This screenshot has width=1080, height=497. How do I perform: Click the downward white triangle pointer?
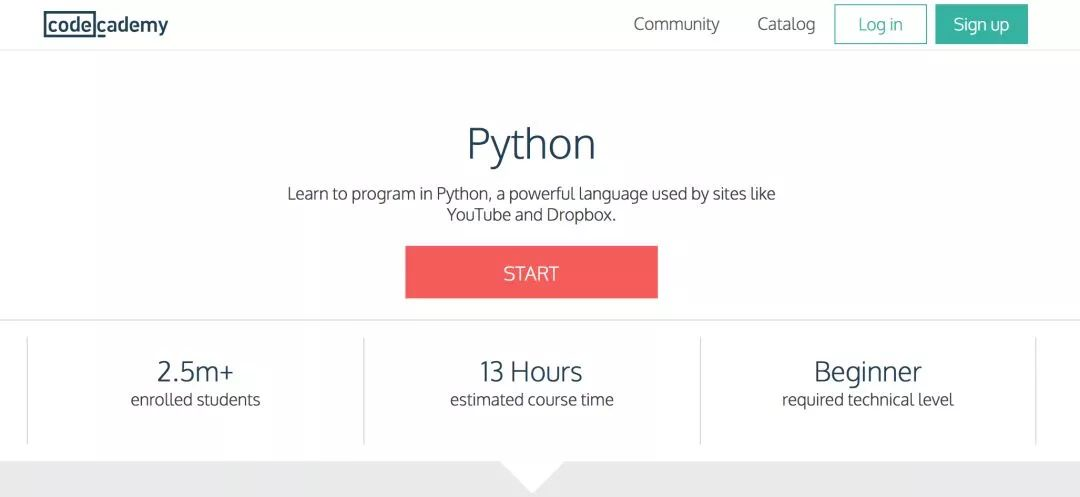(x=531, y=472)
